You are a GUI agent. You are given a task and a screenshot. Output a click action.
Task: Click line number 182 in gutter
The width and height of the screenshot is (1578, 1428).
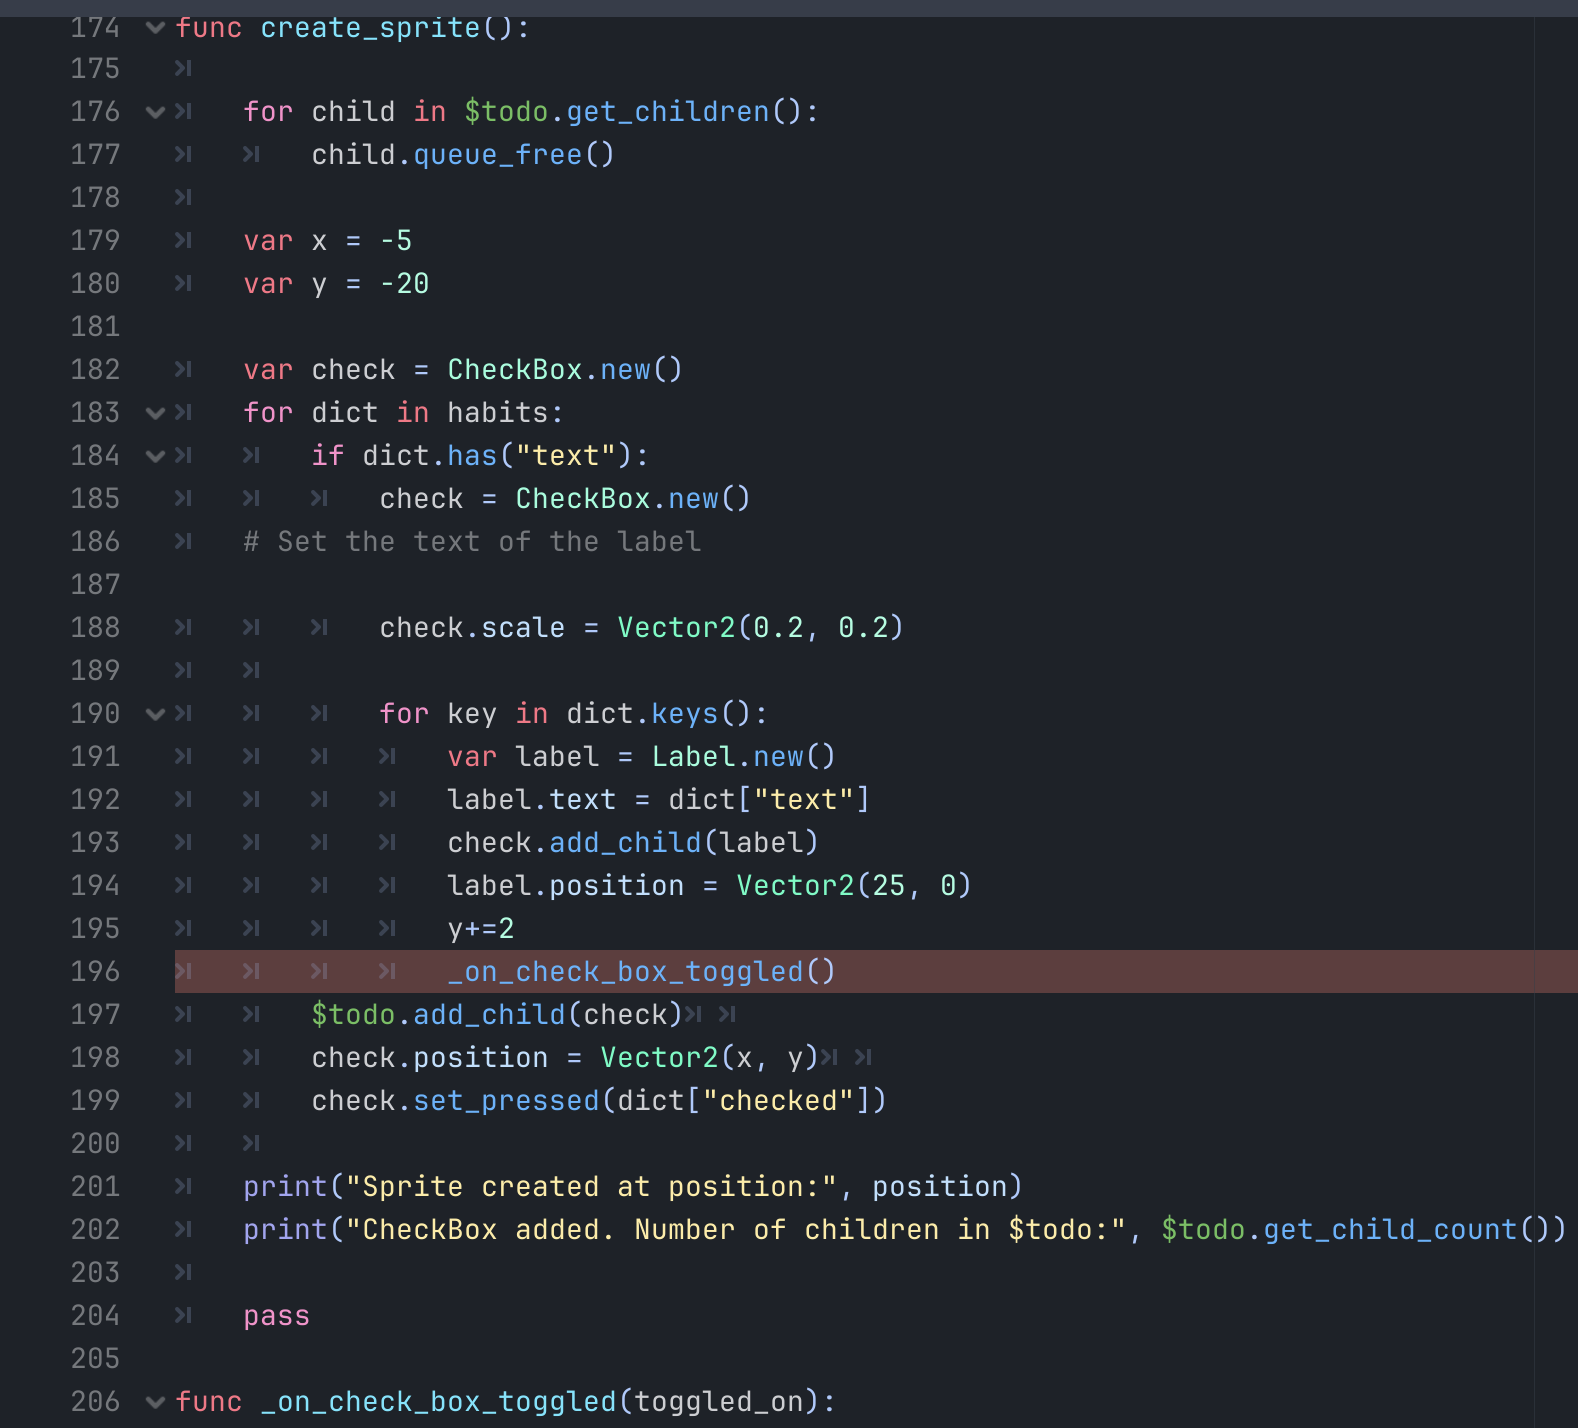[x=95, y=369]
